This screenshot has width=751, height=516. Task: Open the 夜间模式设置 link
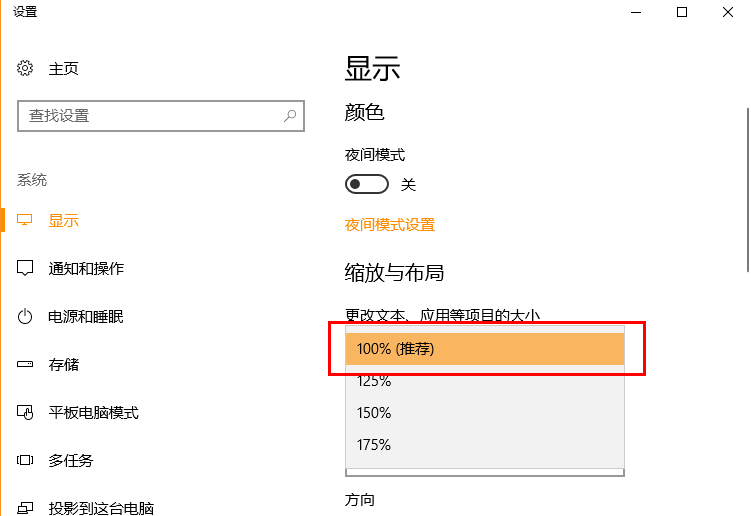tap(390, 225)
